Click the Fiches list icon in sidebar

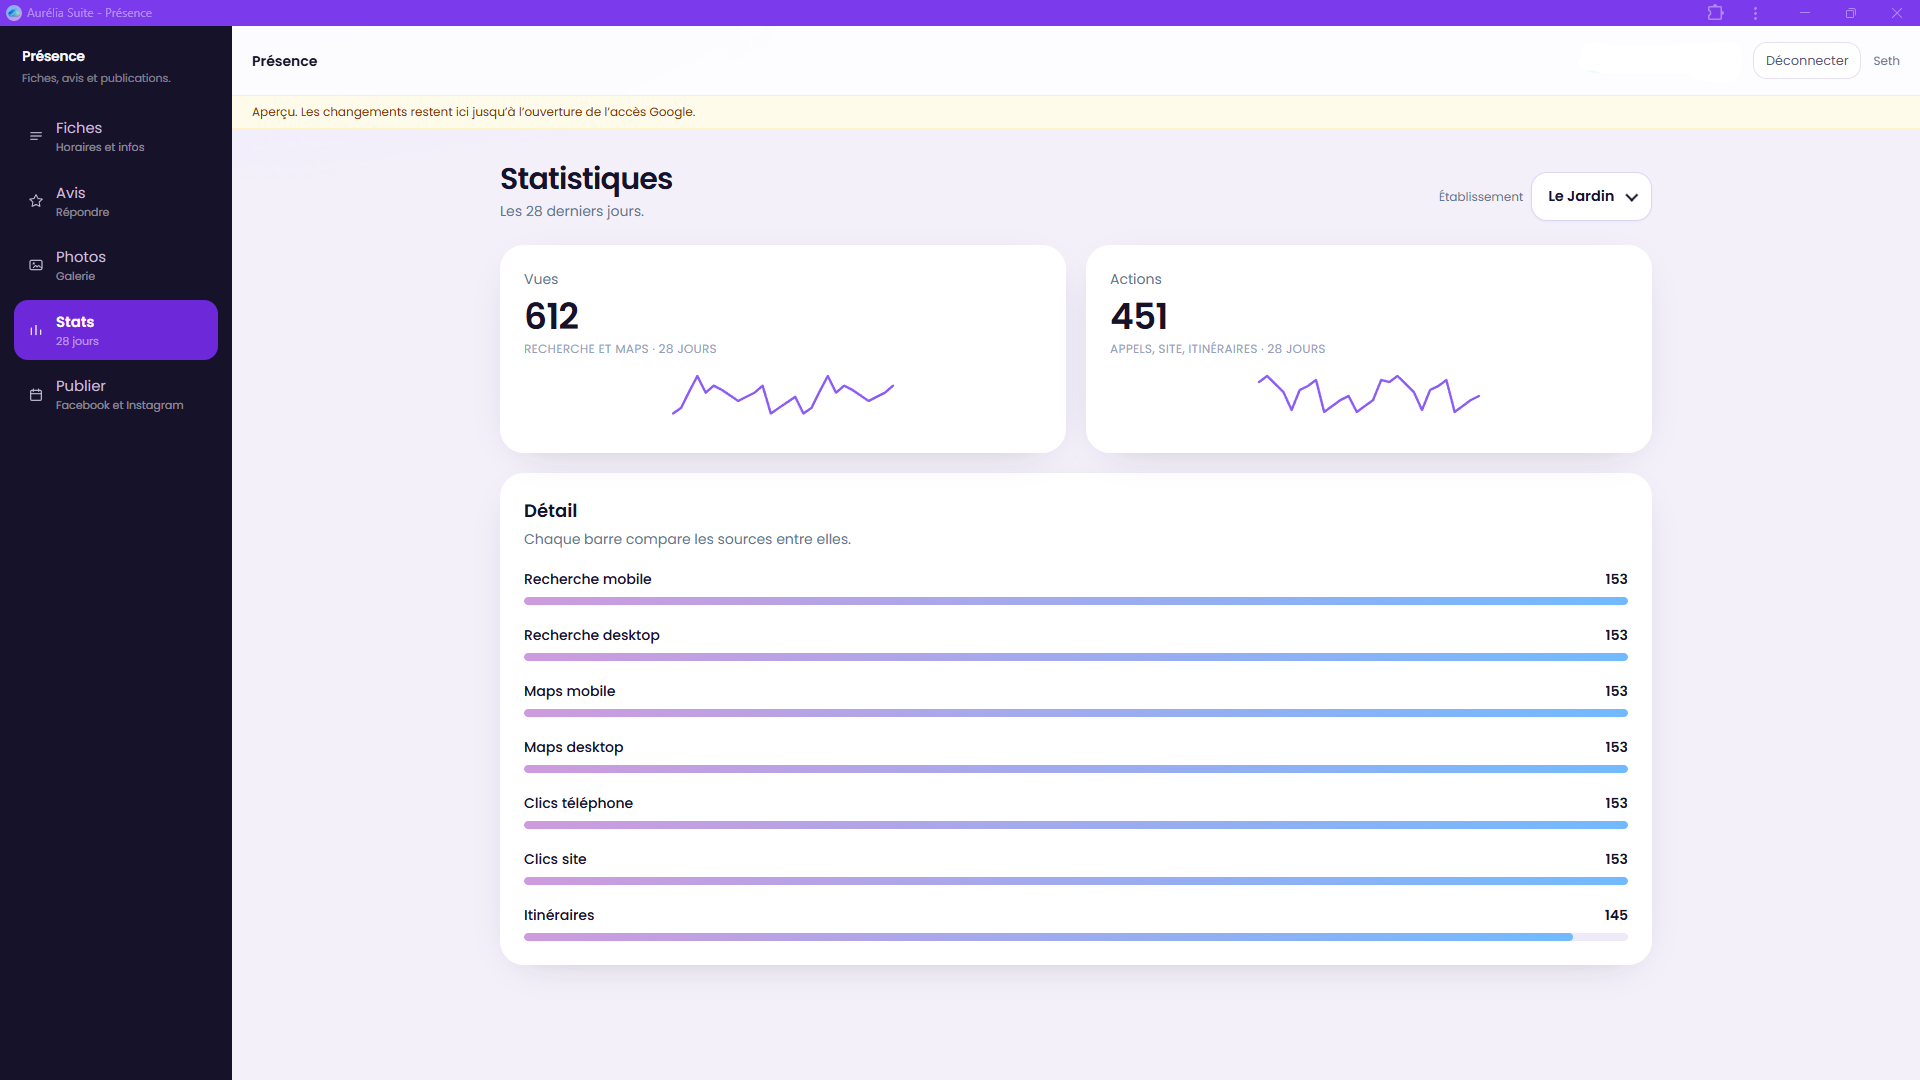(x=36, y=137)
